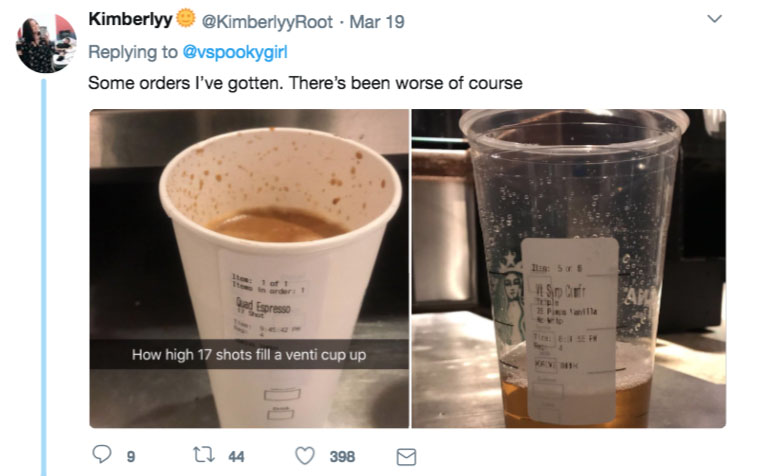Open the clear plastic cup photo

[x=568, y=200]
